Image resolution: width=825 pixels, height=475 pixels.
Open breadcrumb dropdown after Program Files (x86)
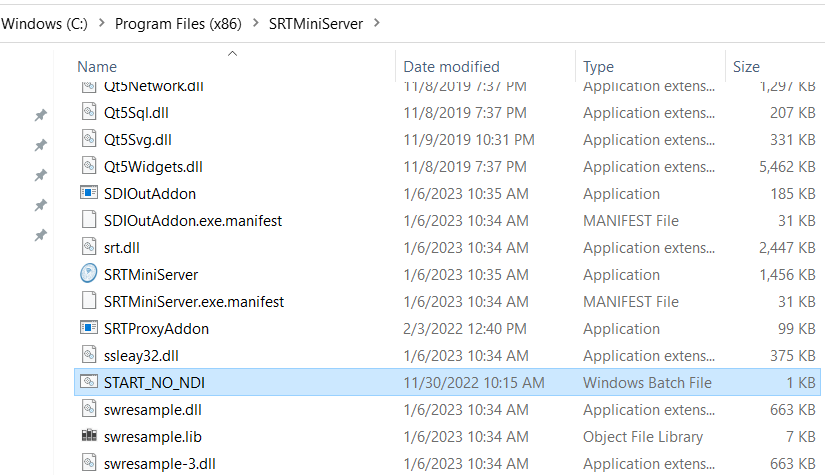(256, 23)
